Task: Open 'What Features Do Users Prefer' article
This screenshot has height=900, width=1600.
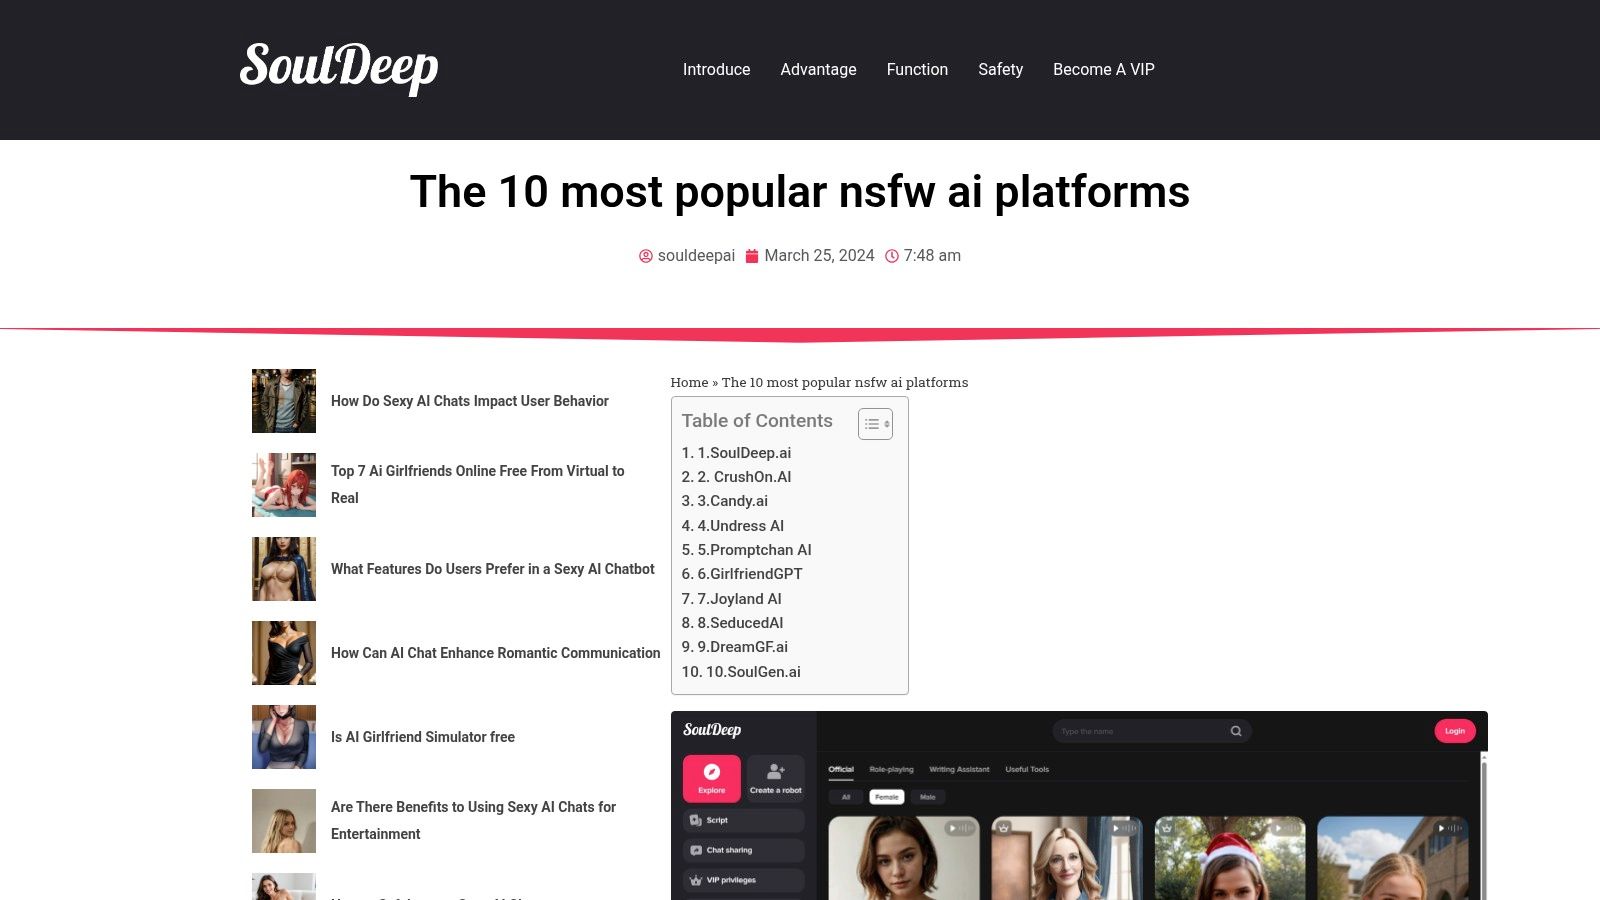Action: (x=493, y=569)
